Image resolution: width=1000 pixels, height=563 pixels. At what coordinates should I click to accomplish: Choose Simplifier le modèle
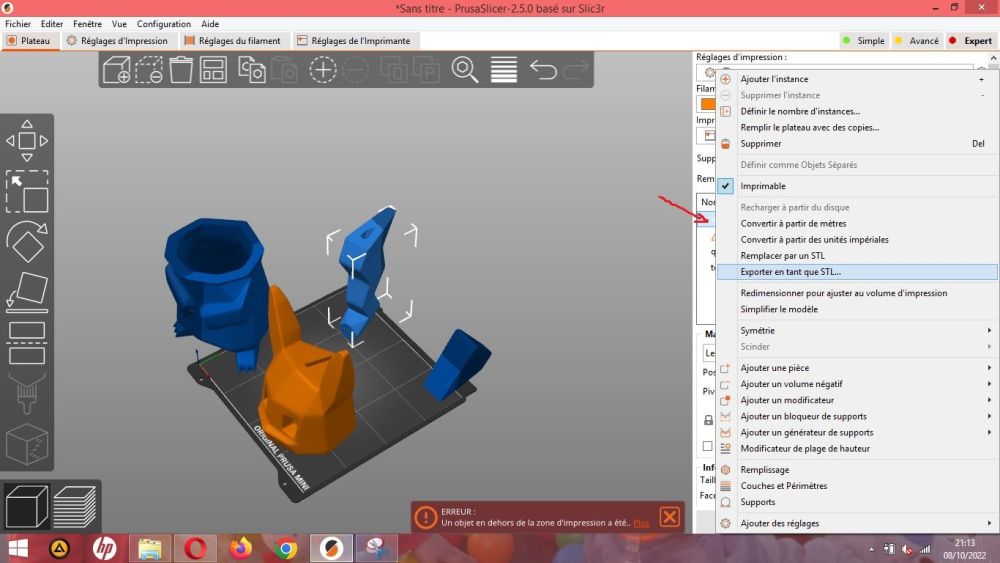(x=857, y=309)
